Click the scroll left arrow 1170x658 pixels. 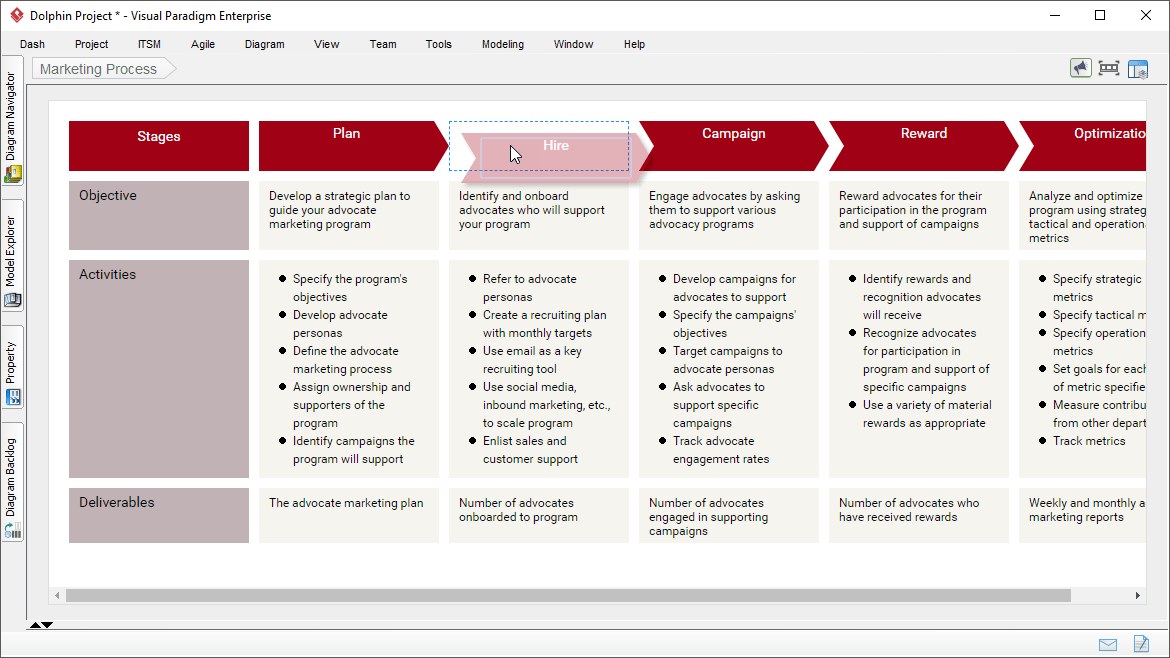57,595
